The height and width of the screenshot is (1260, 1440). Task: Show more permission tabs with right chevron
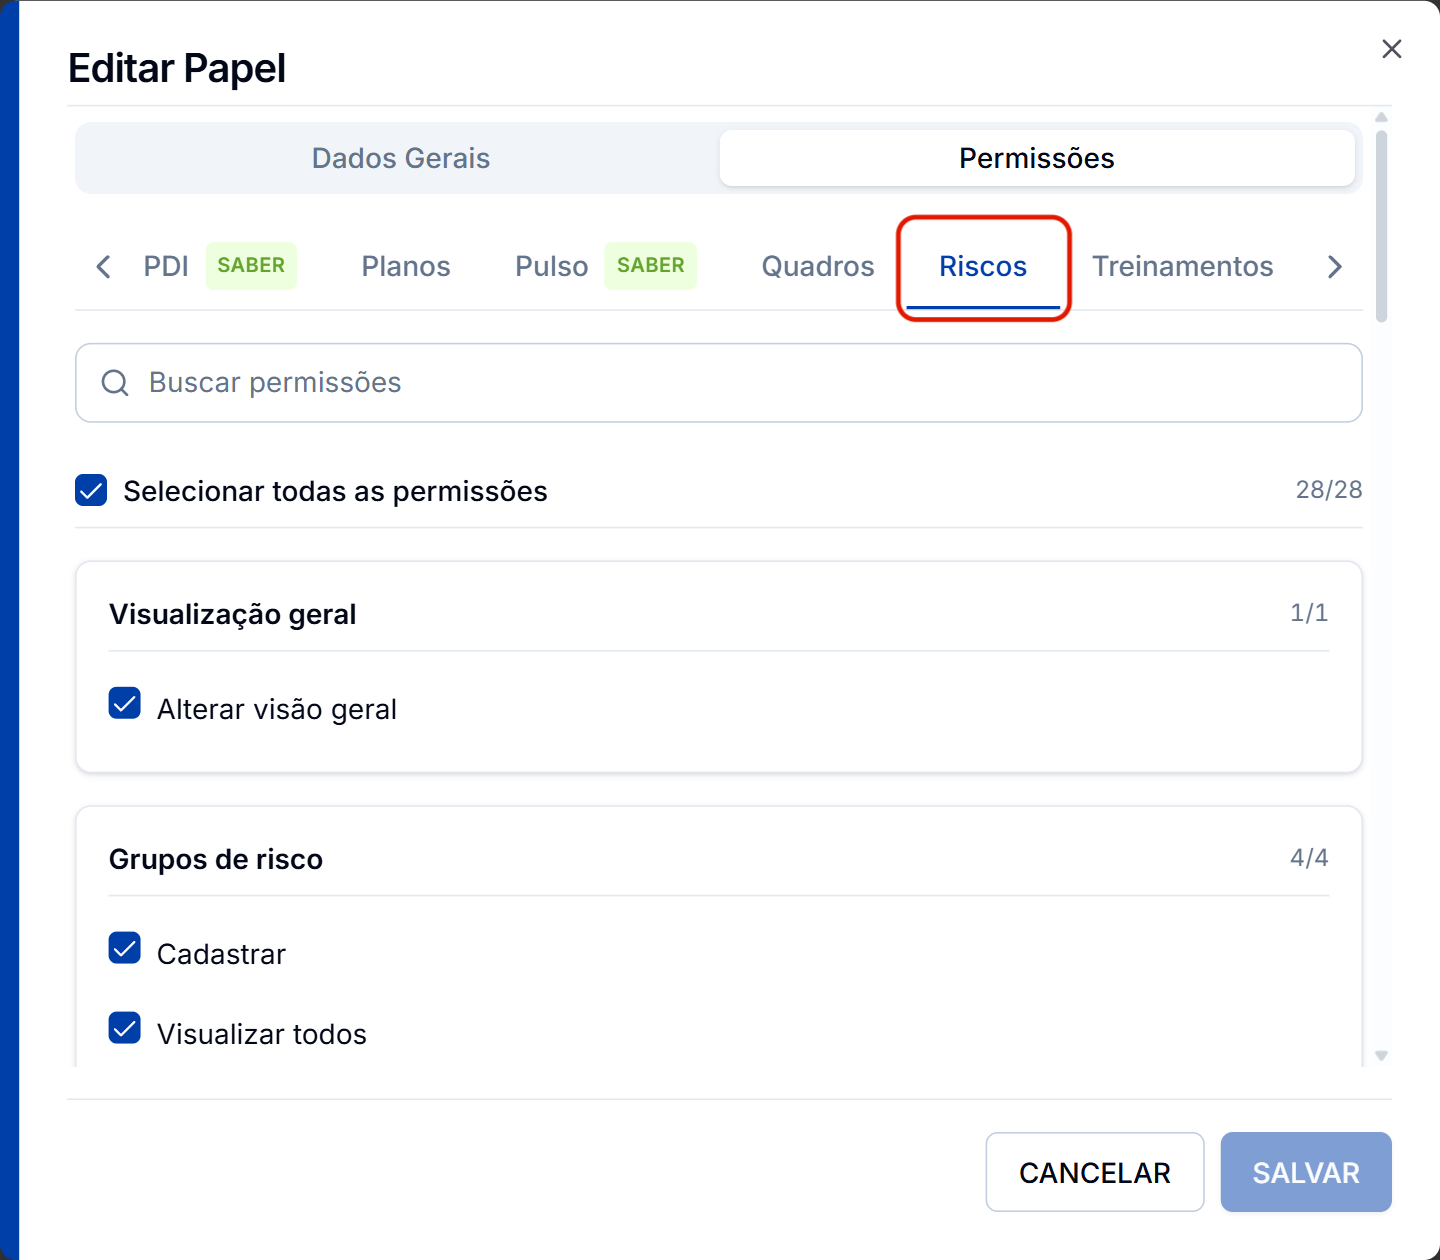(x=1334, y=267)
